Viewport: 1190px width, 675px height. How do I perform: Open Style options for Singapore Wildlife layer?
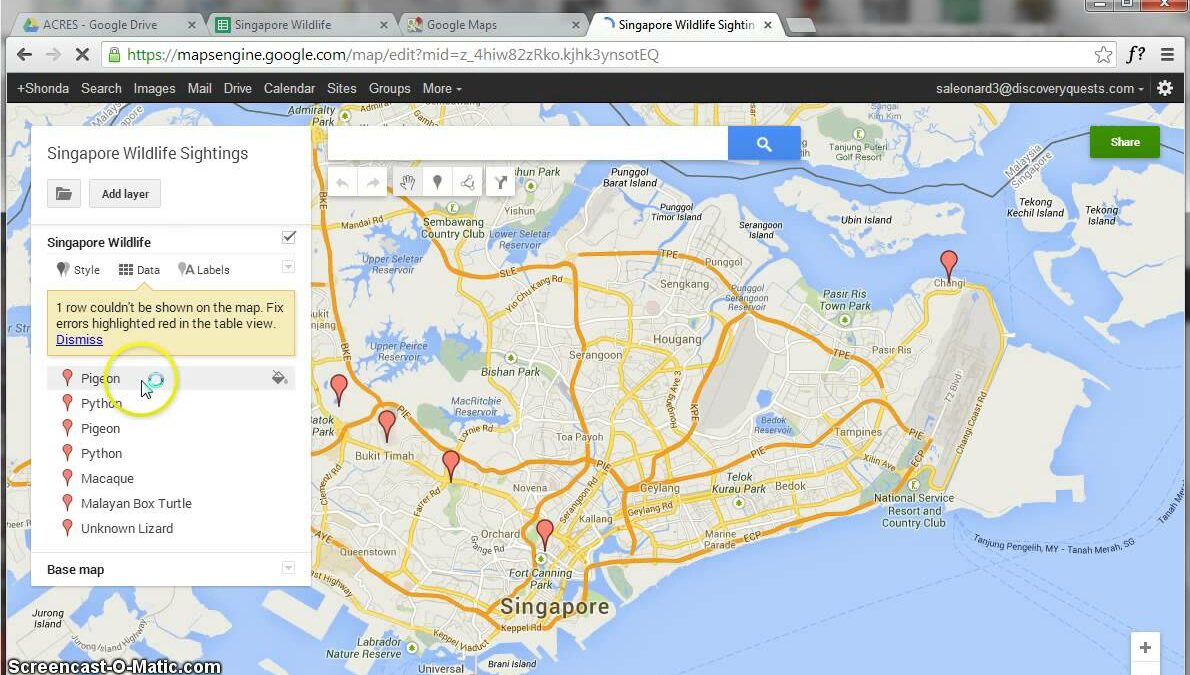[x=77, y=269]
